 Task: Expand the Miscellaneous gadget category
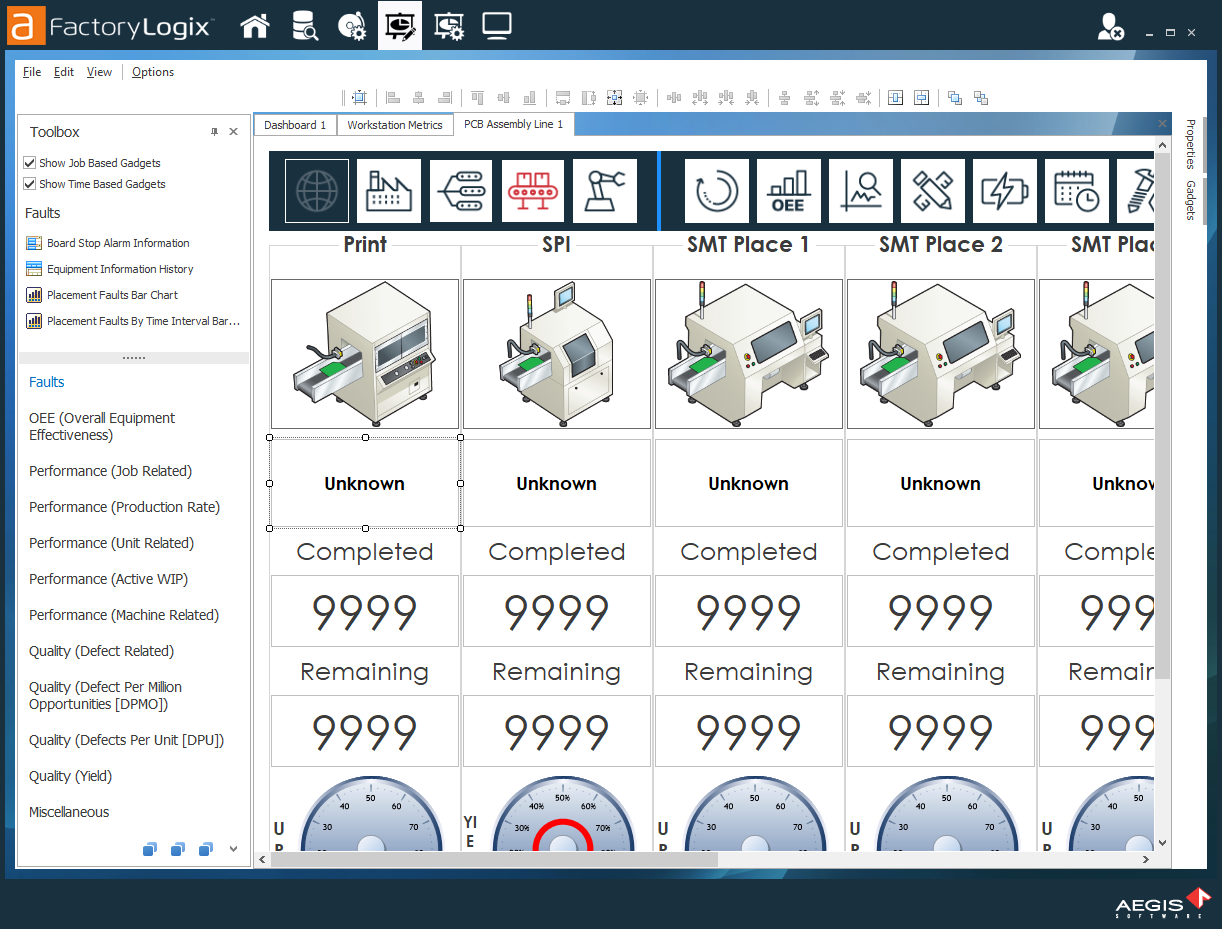click(x=66, y=811)
